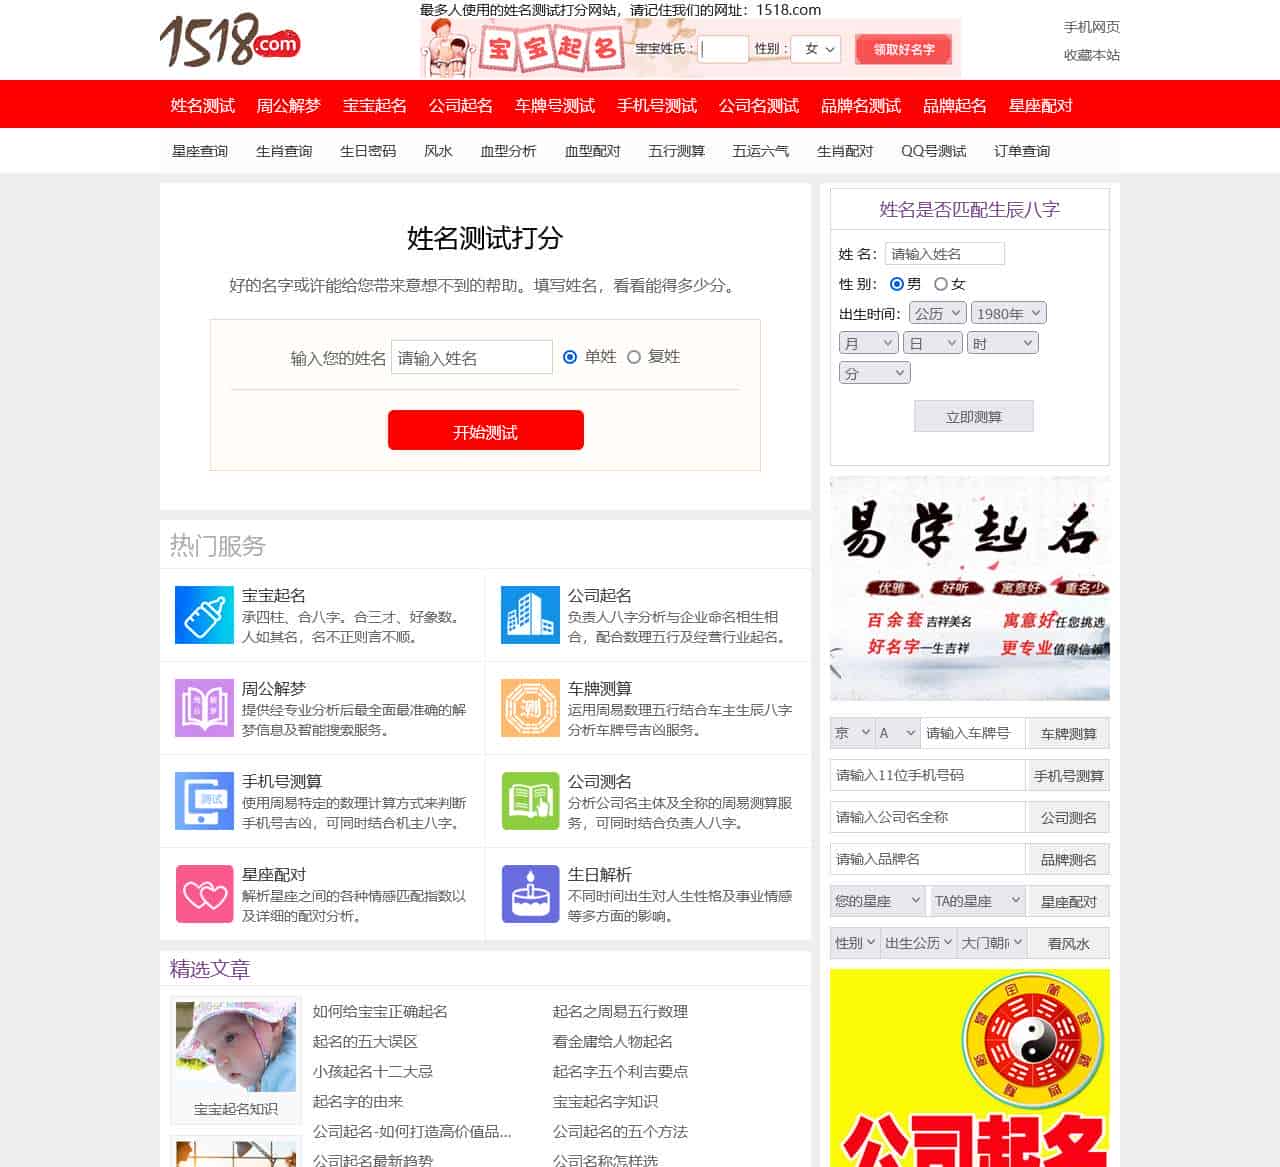Open the 您的星座 dropdown
This screenshot has height=1167, width=1280.
click(x=878, y=901)
